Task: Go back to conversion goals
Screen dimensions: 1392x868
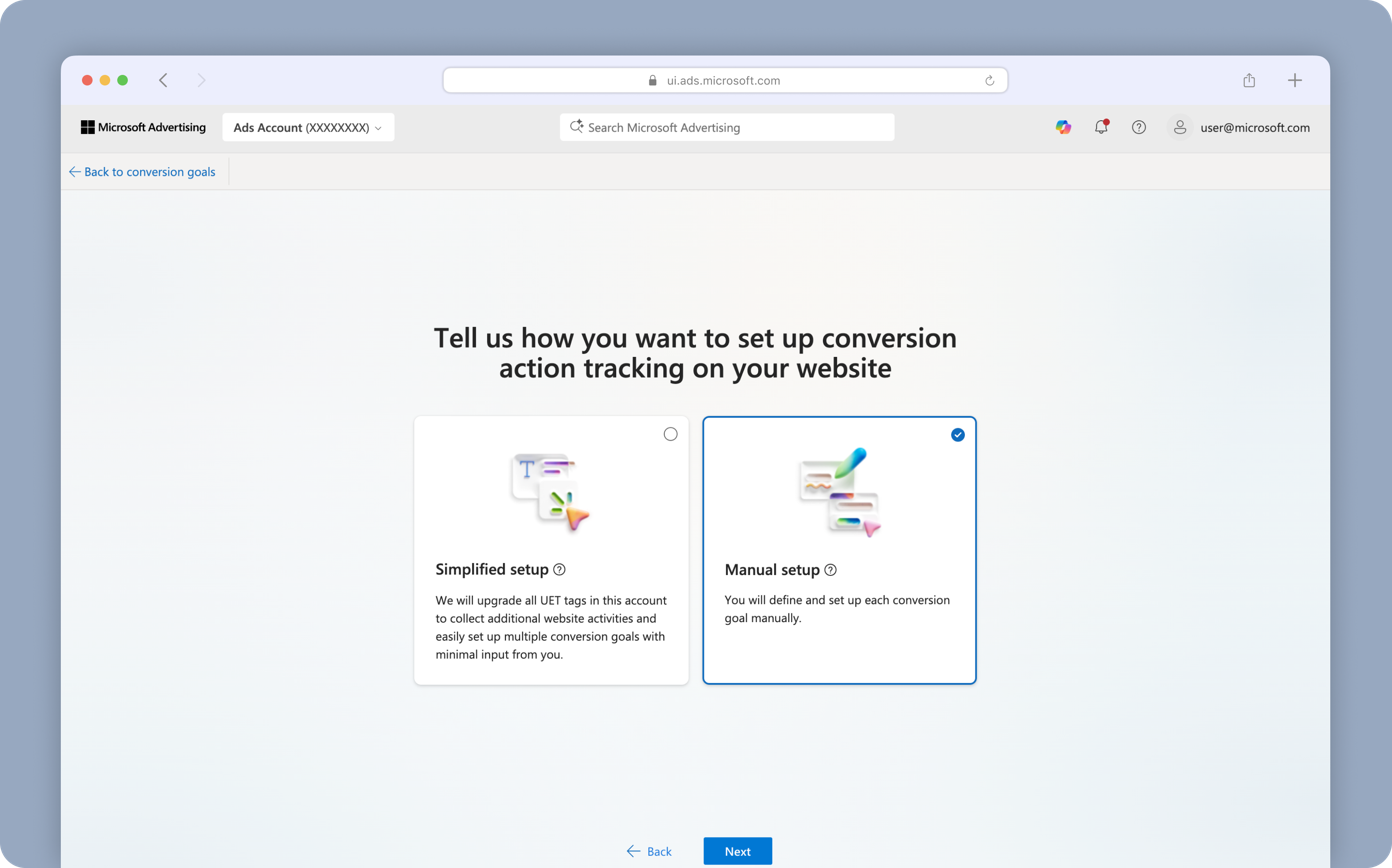Action: click(x=142, y=172)
